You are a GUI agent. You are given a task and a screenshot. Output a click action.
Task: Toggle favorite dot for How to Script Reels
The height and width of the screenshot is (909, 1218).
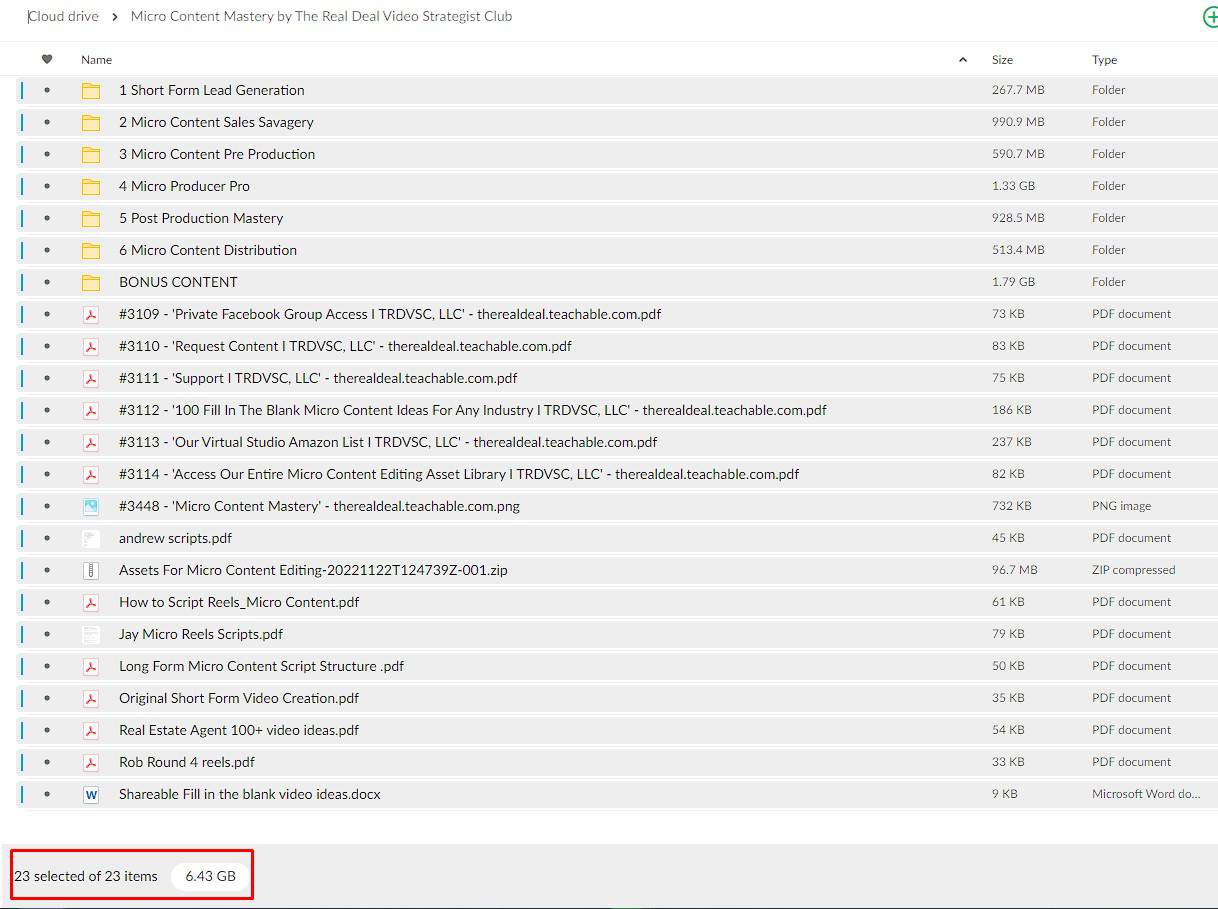tap(47, 602)
